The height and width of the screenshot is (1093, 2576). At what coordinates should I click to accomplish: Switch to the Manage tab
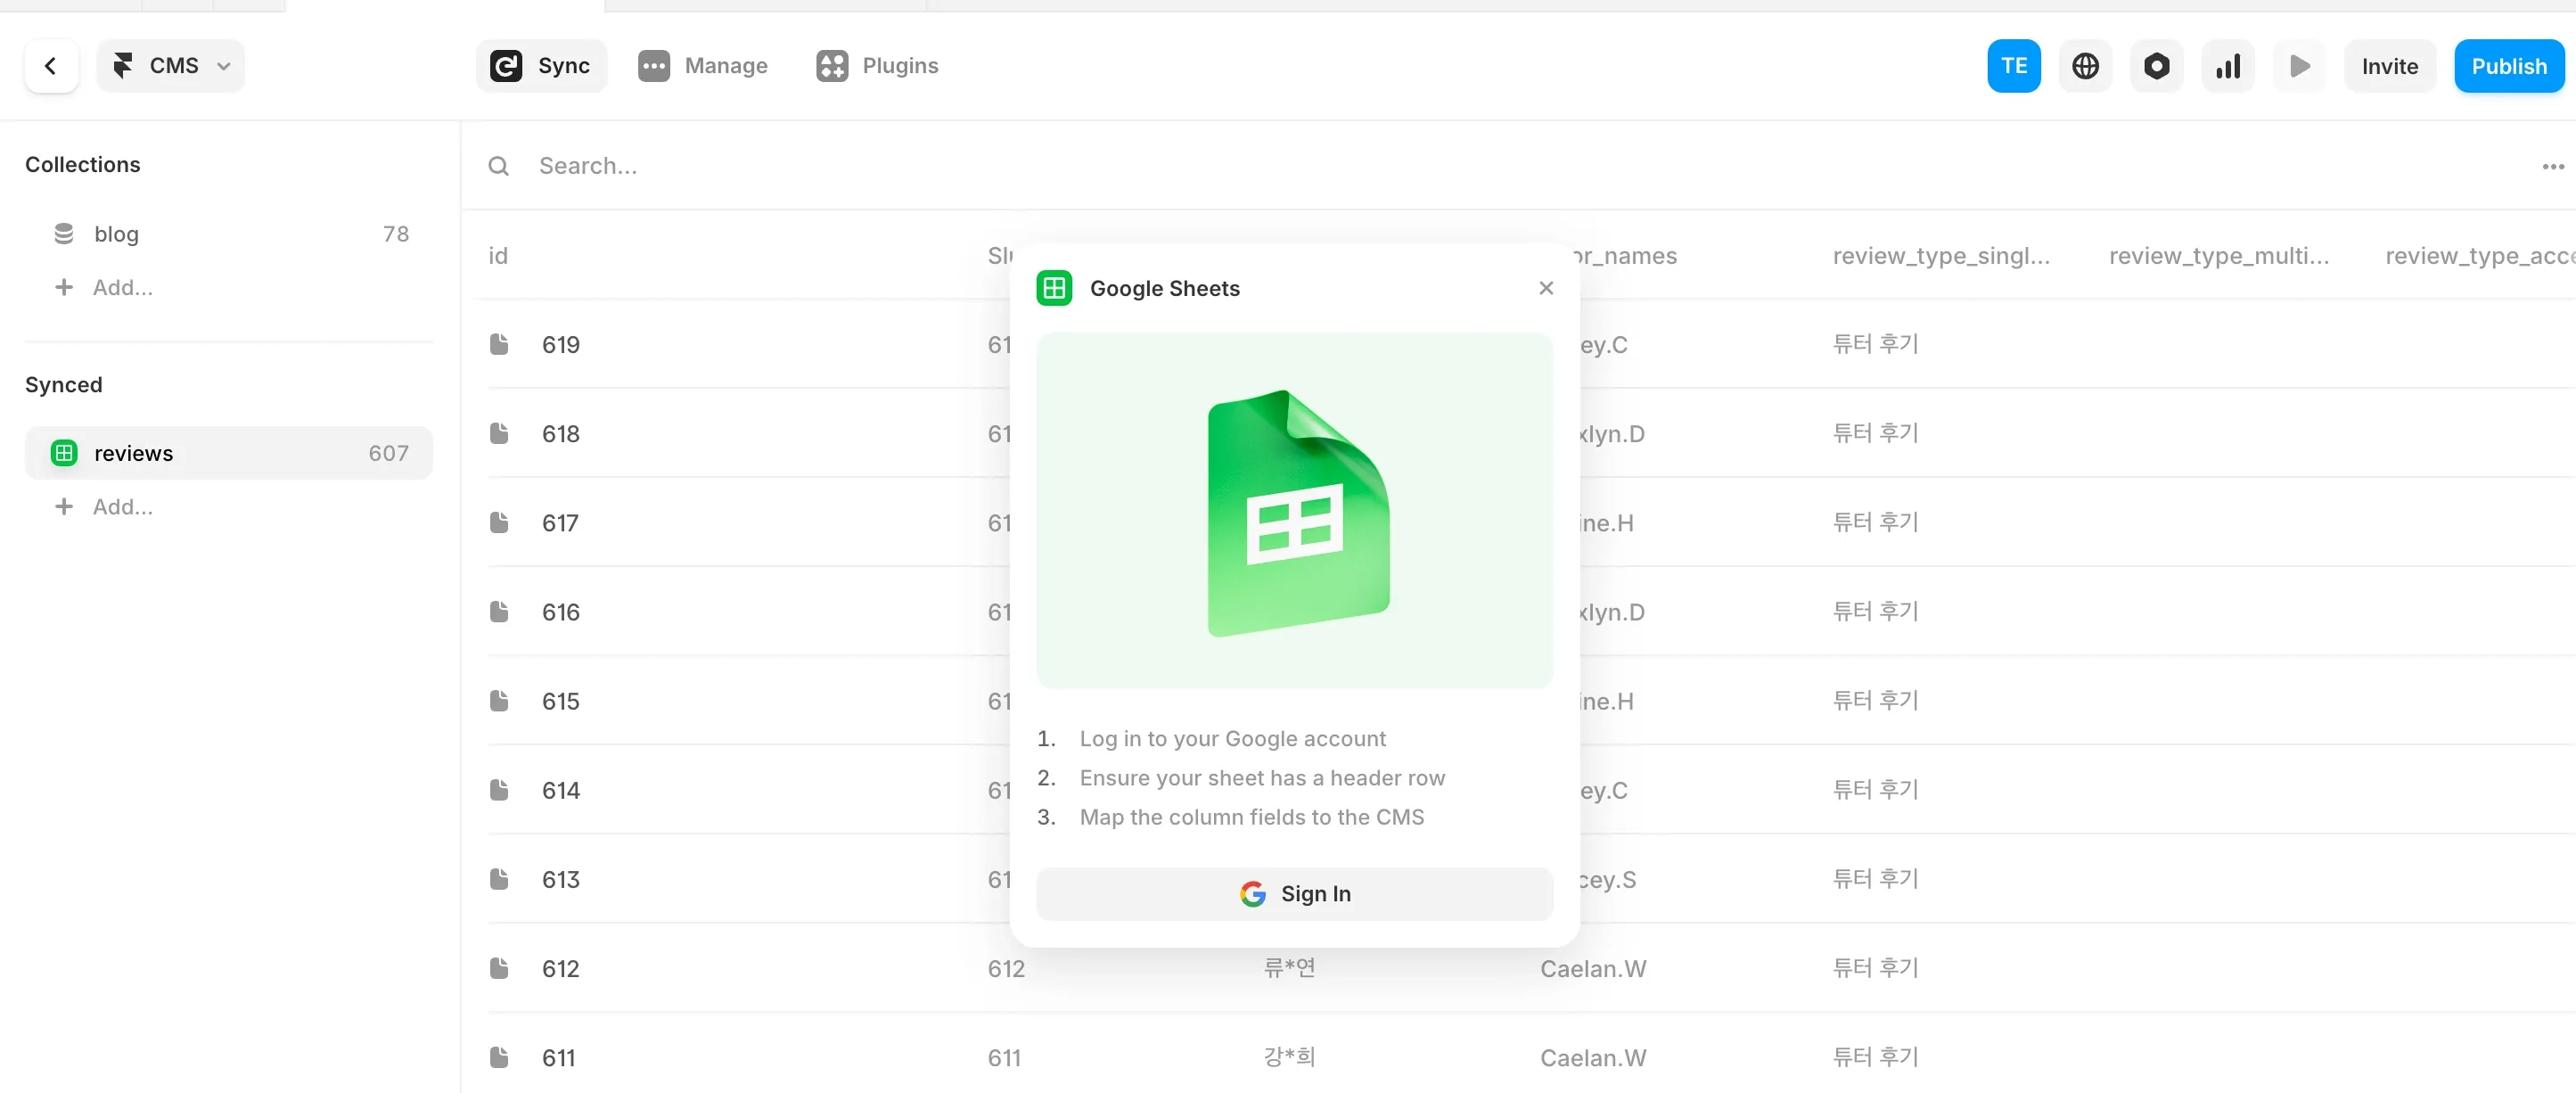click(703, 65)
